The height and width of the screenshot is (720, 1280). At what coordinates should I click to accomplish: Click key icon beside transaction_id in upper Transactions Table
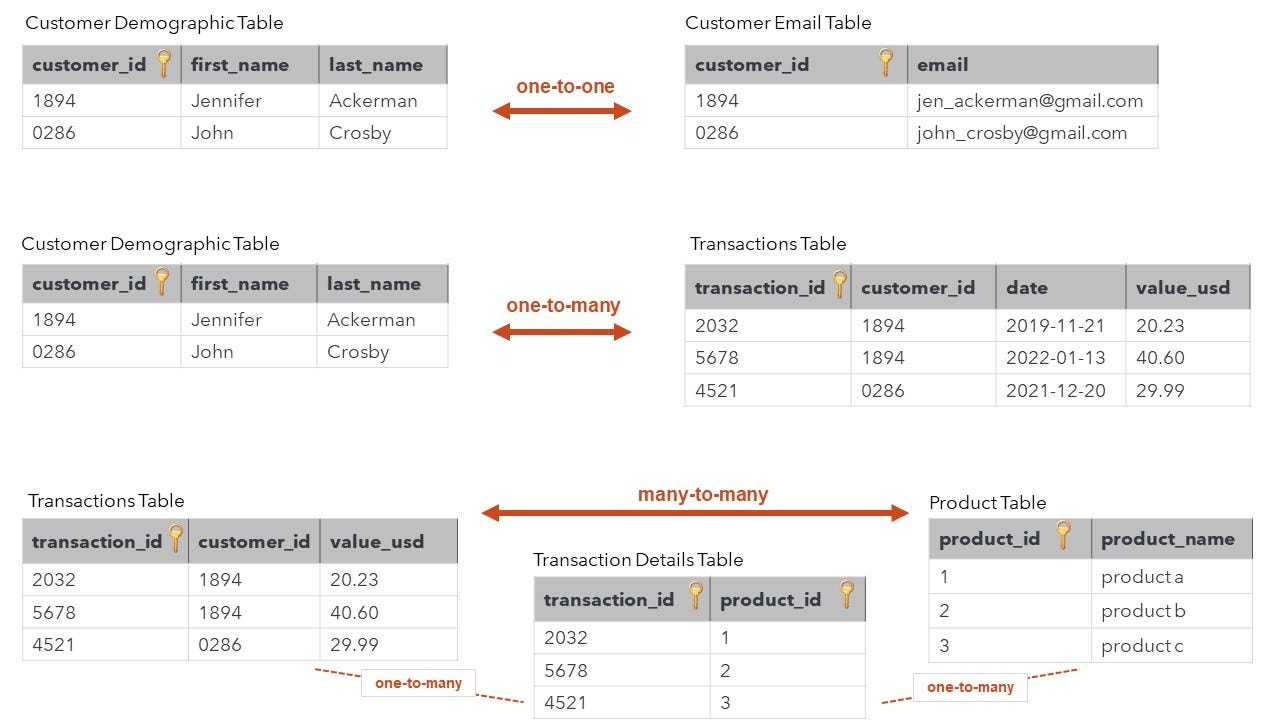click(x=839, y=285)
